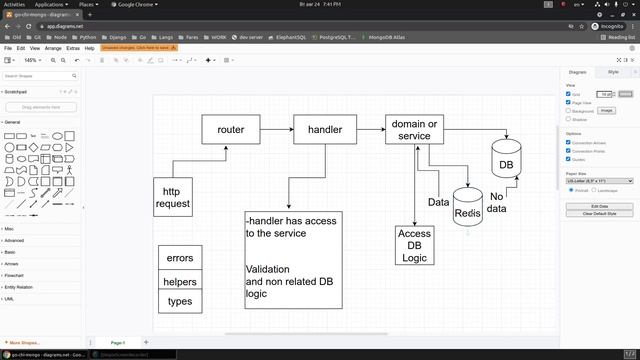Click unsaved changes save notification
640x360 pixels.
(x=139, y=48)
